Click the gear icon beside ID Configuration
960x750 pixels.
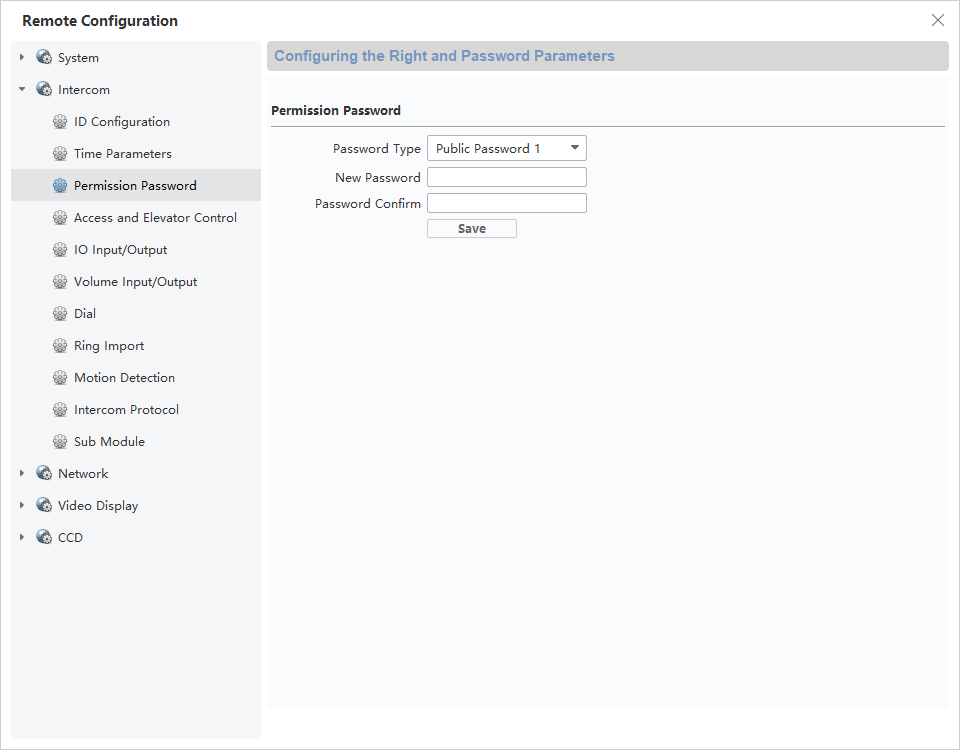point(60,122)
